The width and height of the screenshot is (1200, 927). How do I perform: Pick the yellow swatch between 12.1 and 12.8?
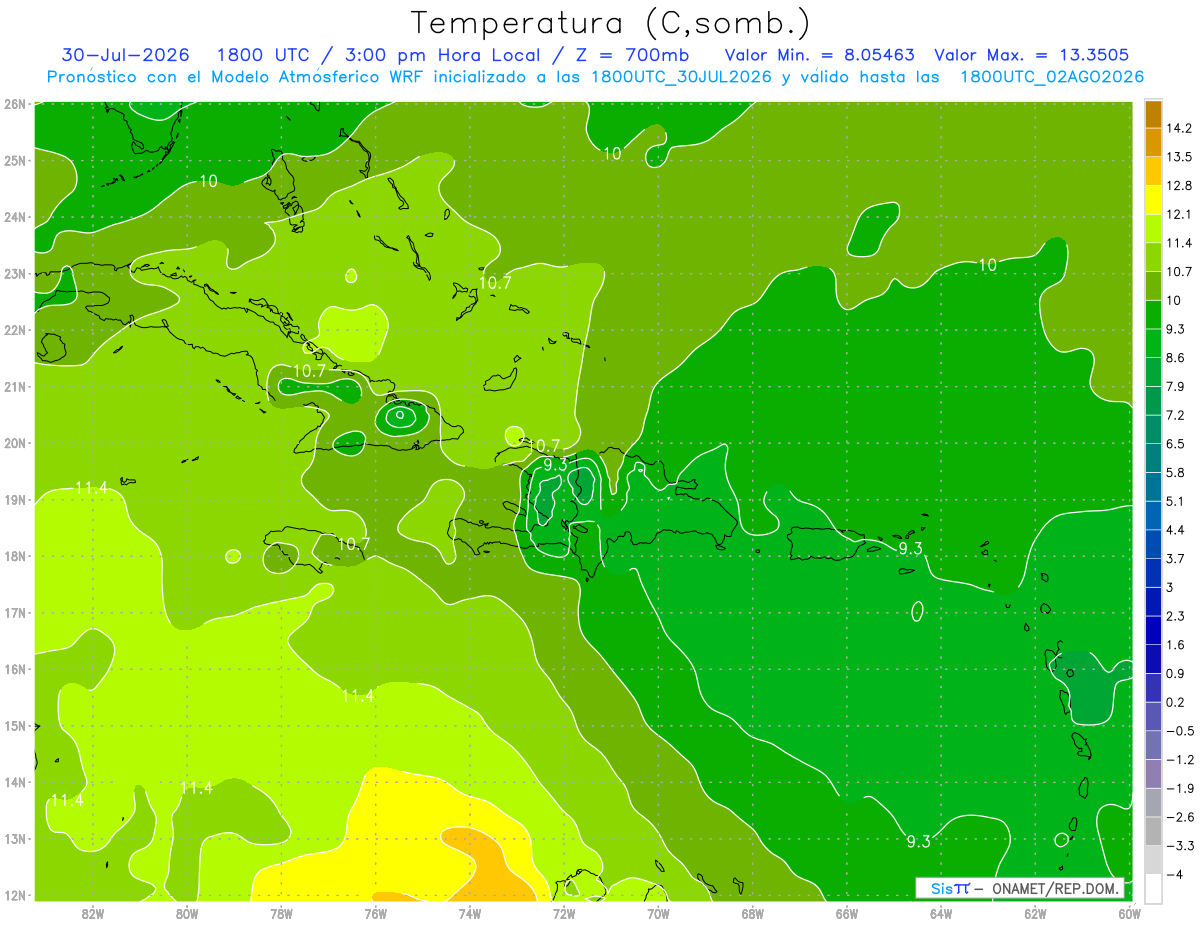1153,200
